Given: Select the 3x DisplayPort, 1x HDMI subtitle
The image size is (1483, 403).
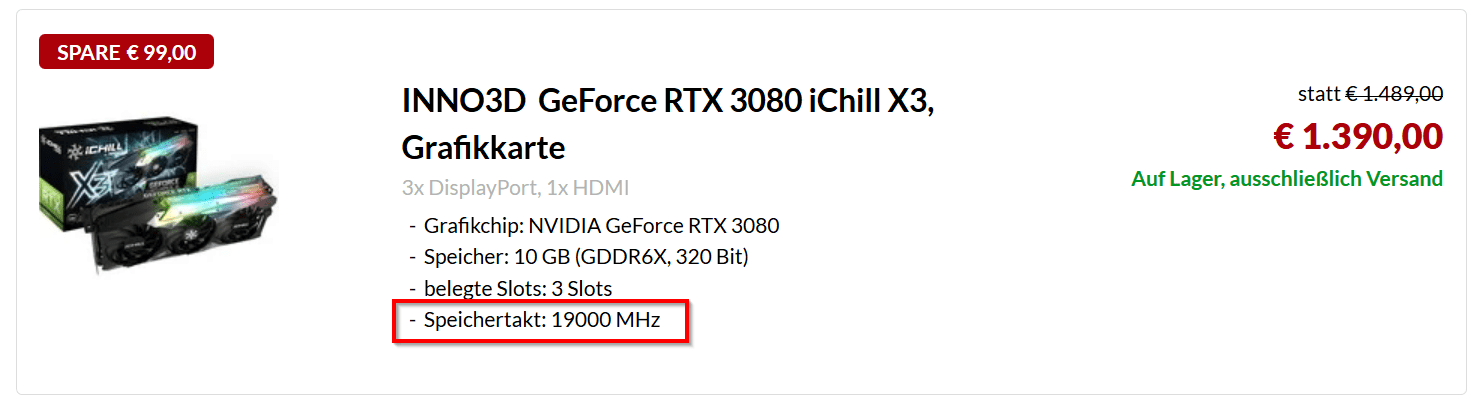Looking at the screenshot, I should pos(515,187).
